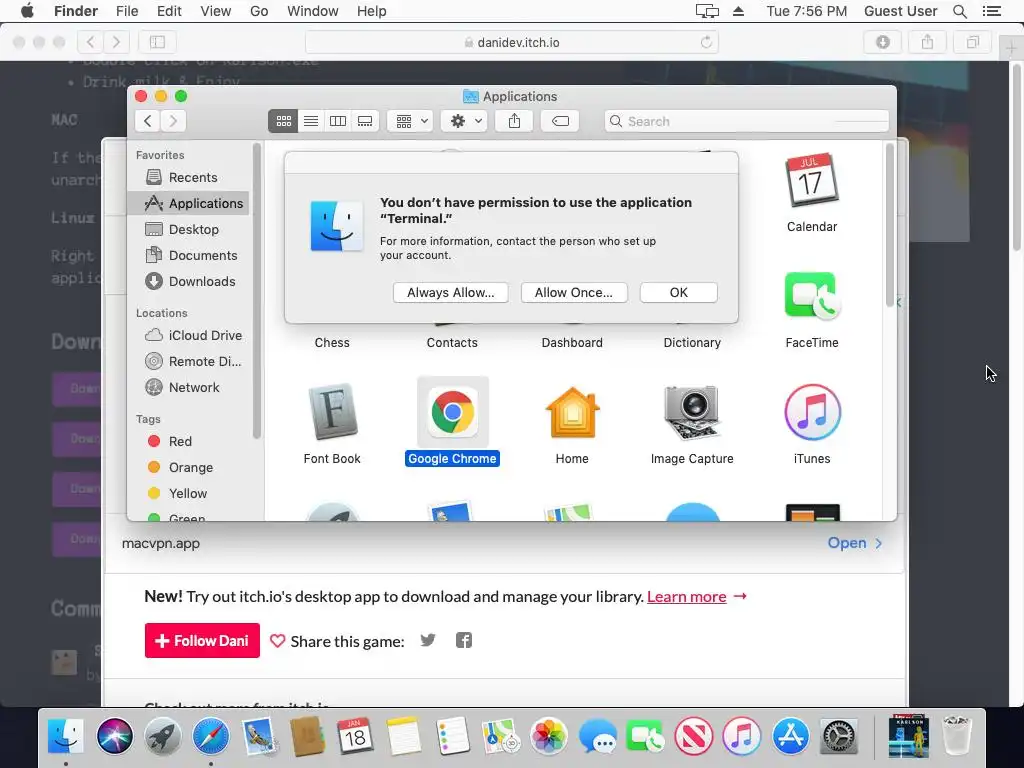Open App Store from the Dock

click(x=791, y=736)
